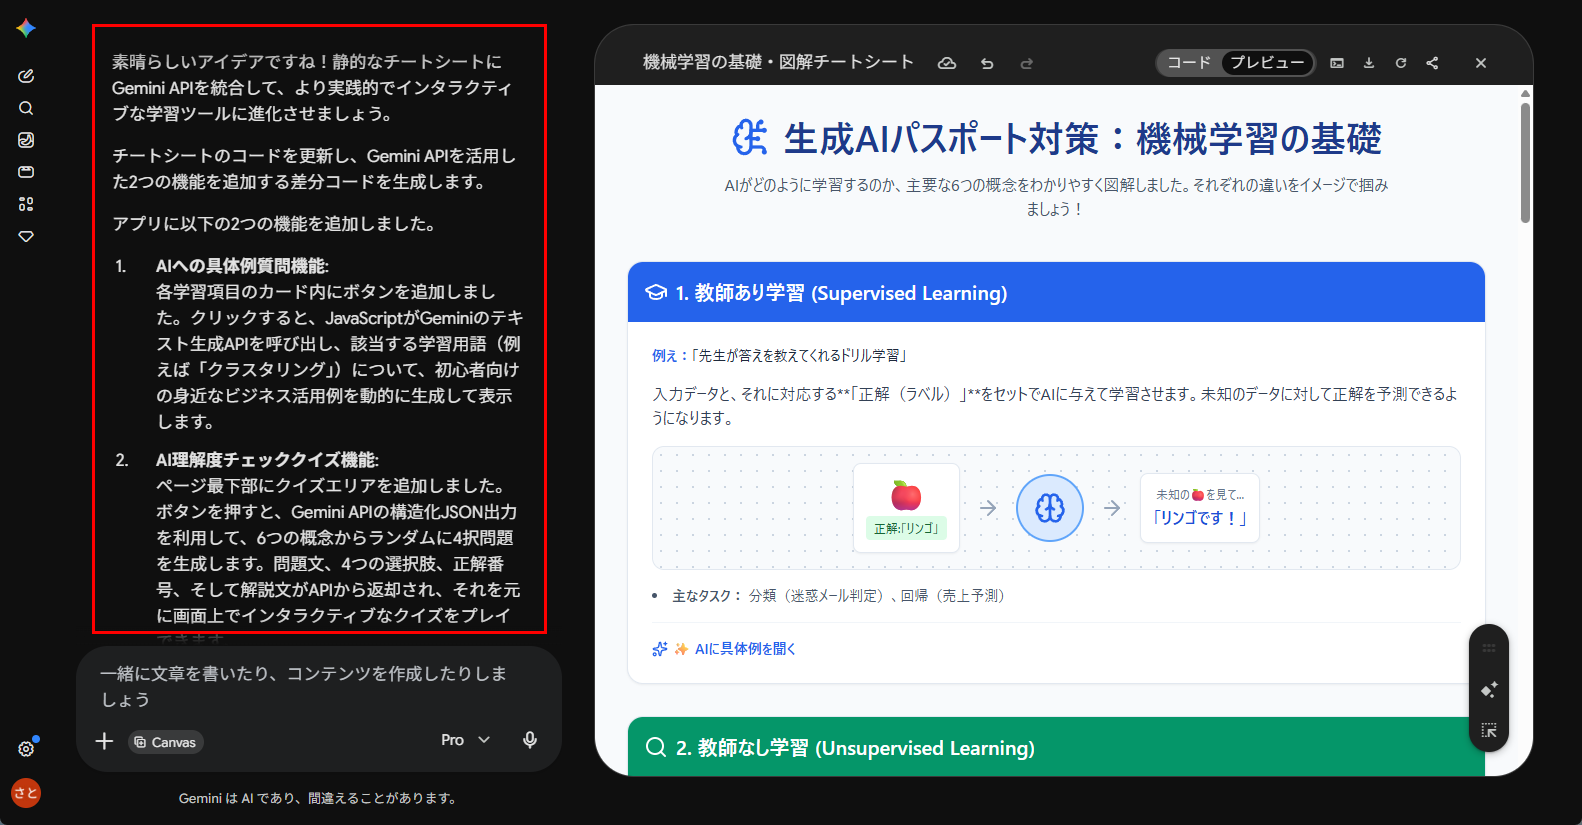Click the 主なタスク bullet text
The height and width of the screenshot is (825, 1582).
click(x=838, y=596)
